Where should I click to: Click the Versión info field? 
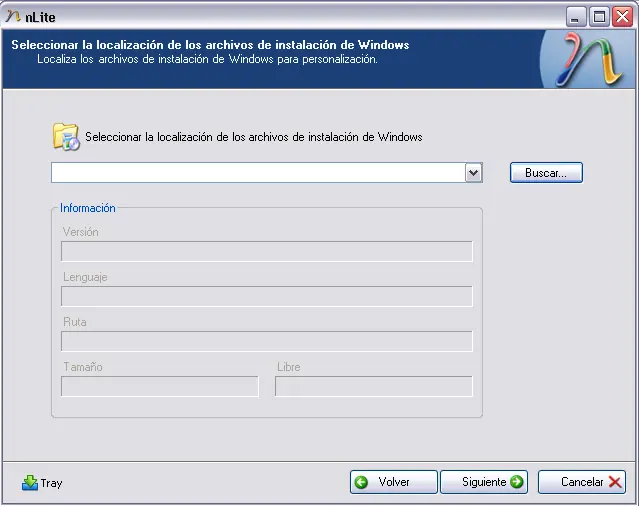point(267,251)
